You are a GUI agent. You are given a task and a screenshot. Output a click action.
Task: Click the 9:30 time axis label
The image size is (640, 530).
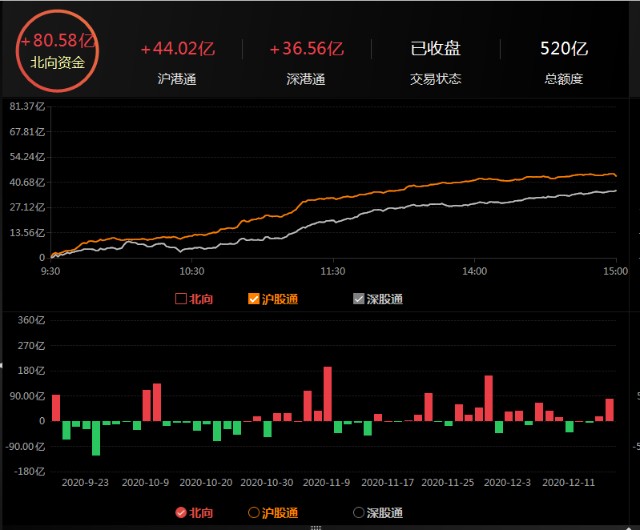[x=51, y=271]
